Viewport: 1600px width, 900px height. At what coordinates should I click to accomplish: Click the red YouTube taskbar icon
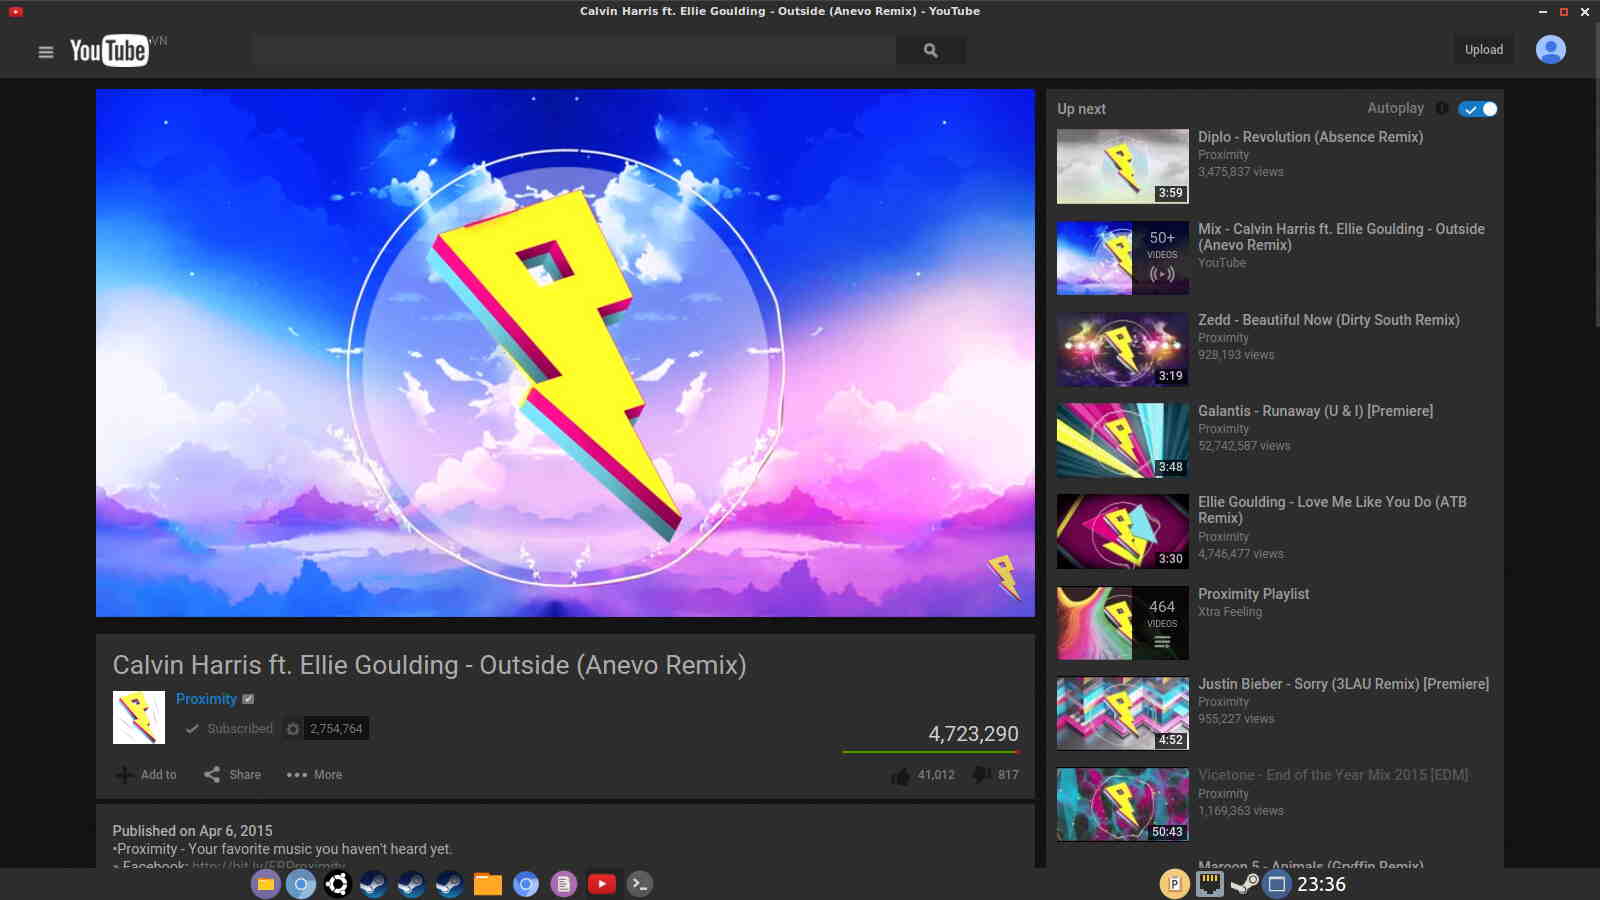click(601, 884)
